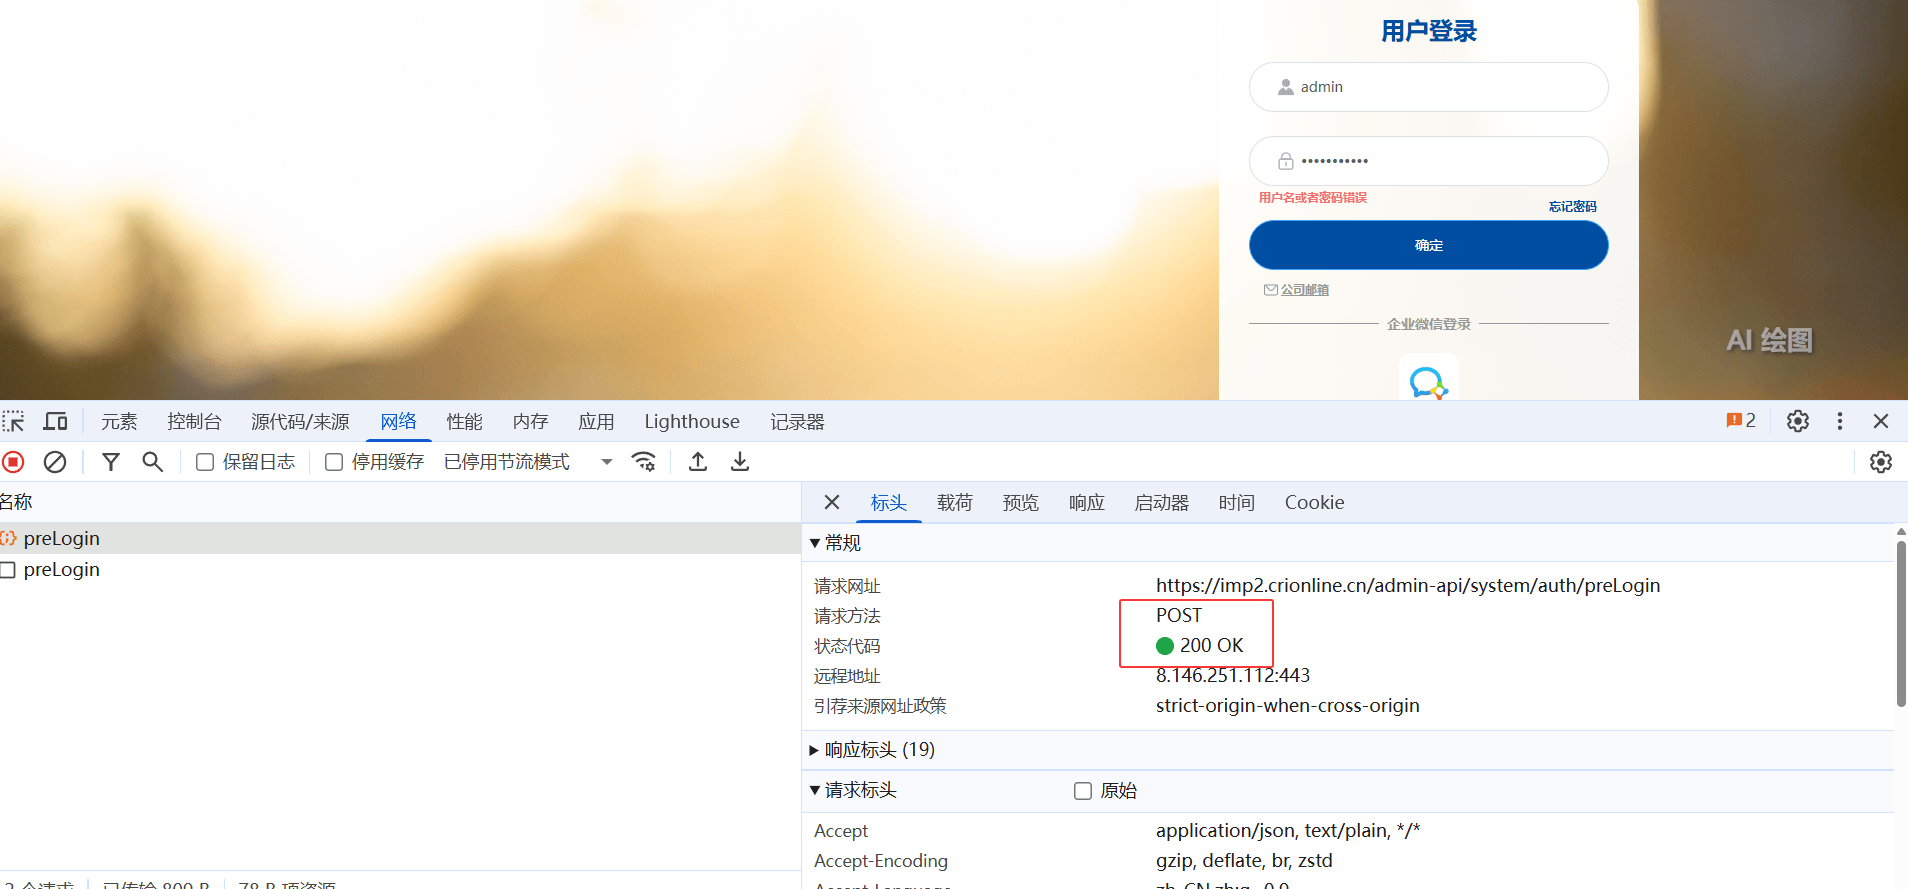1908x889 pixels.
Task: Check the 原始 raw headers checkbox
Action: 1083,791
